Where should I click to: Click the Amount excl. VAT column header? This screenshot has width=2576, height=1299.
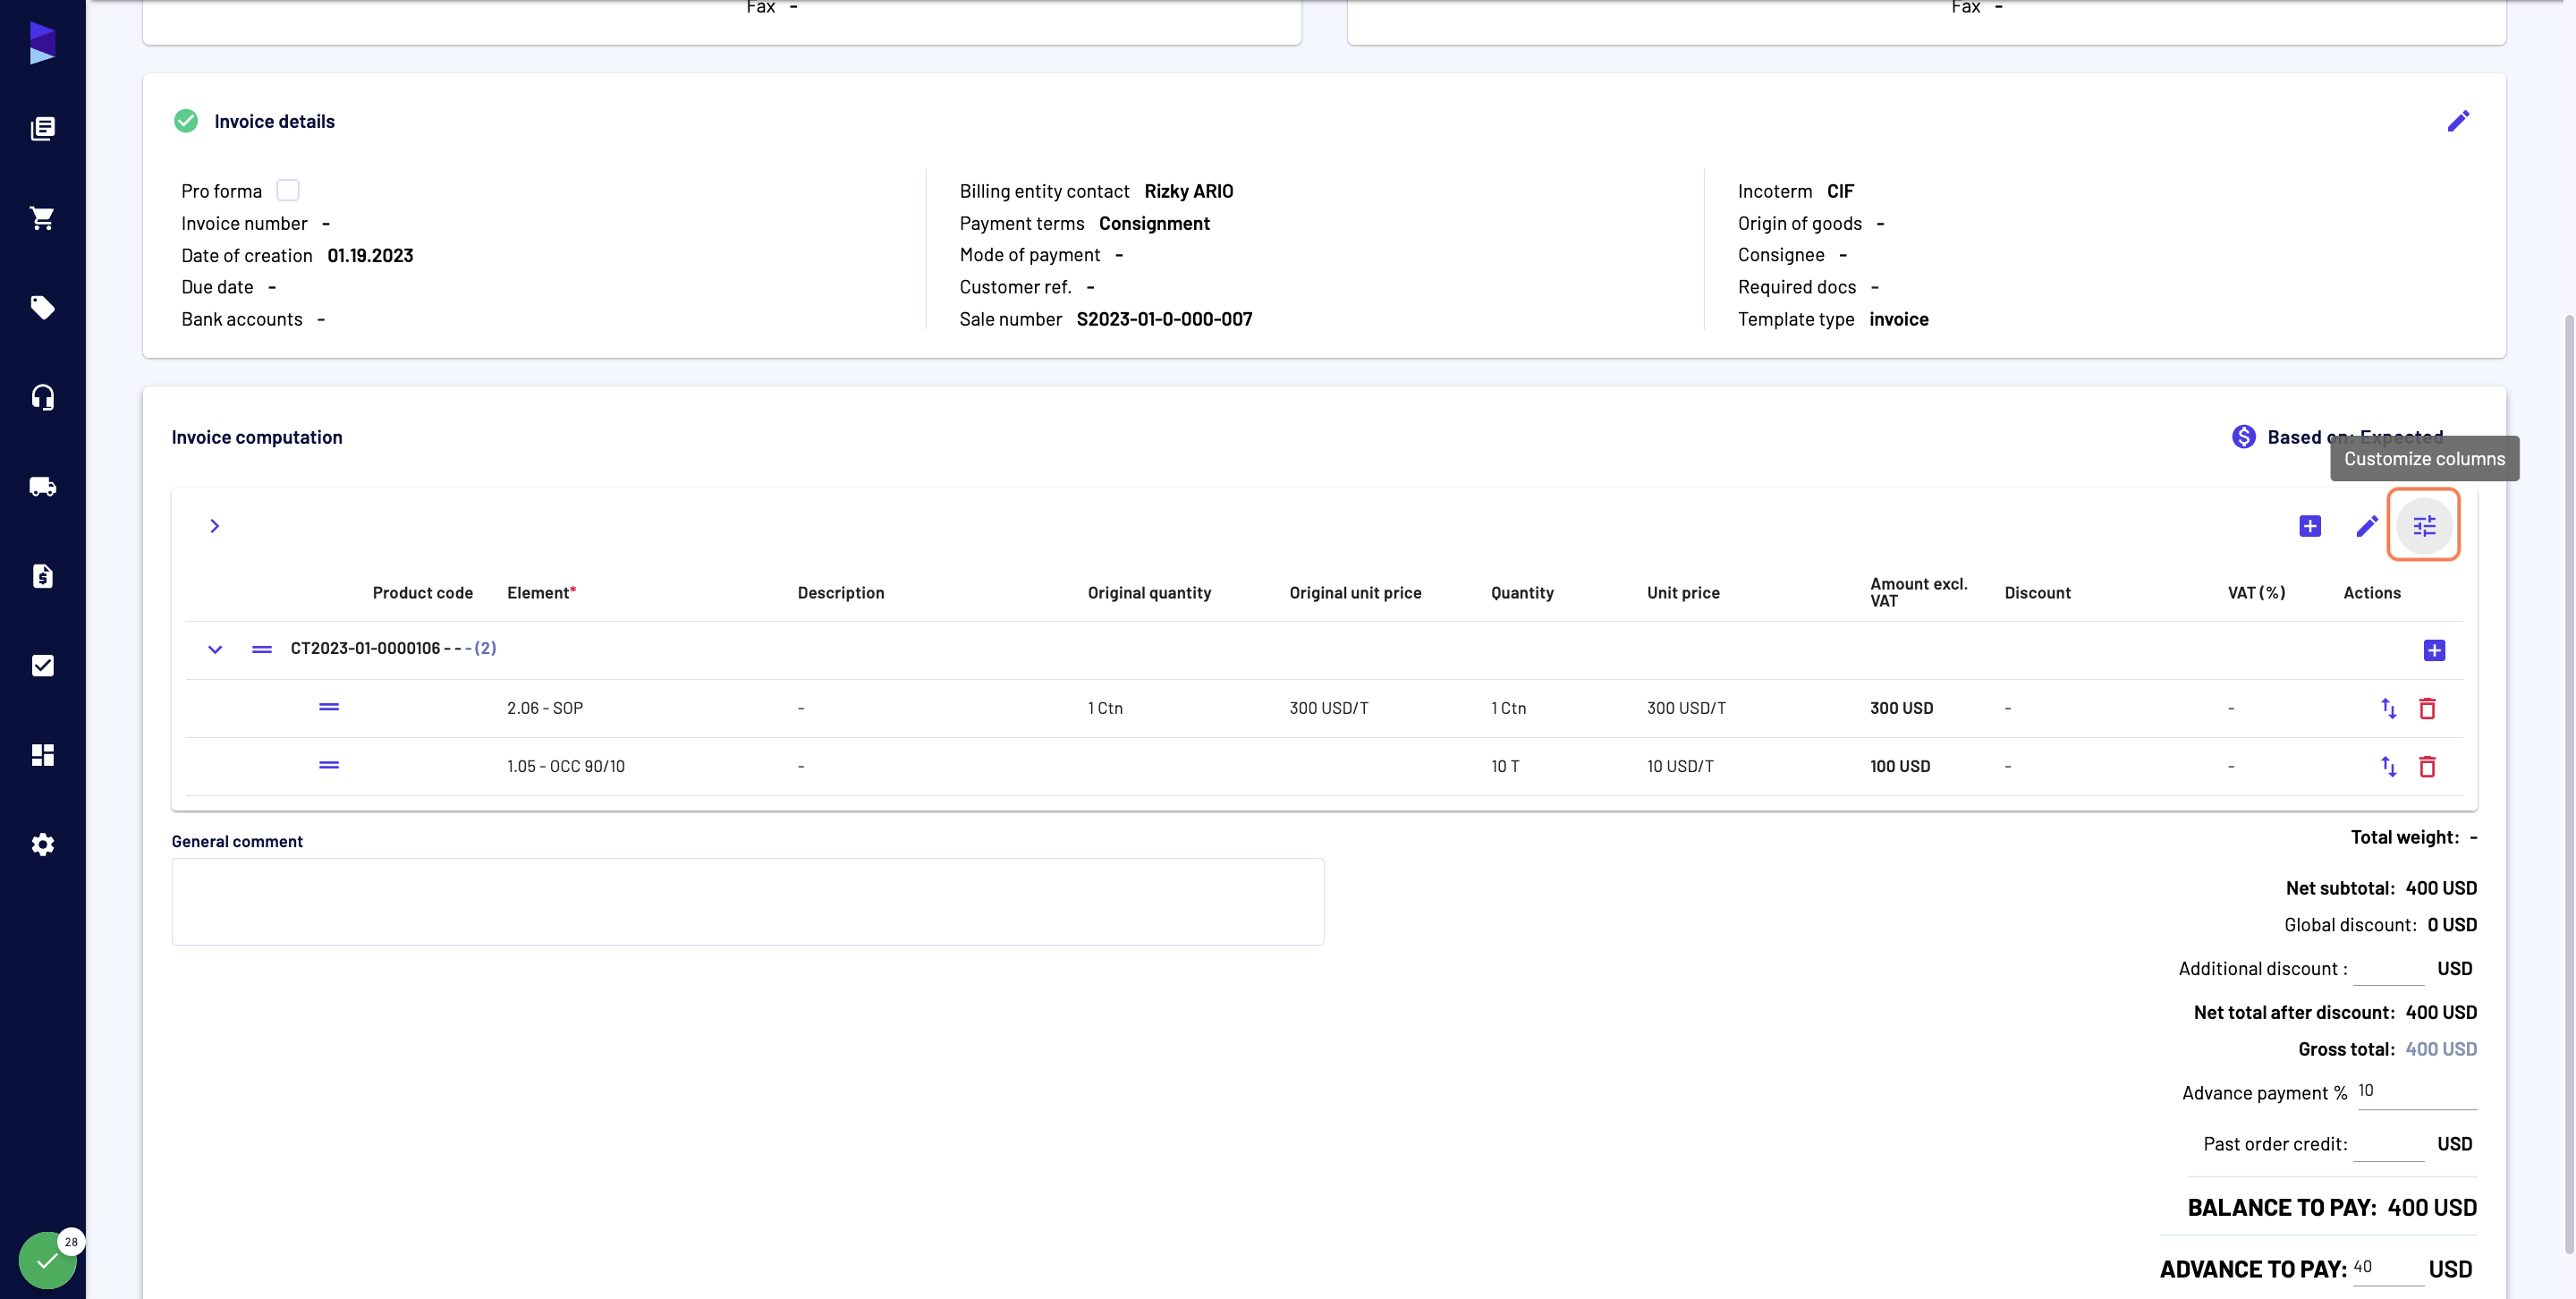(1918, 592)
